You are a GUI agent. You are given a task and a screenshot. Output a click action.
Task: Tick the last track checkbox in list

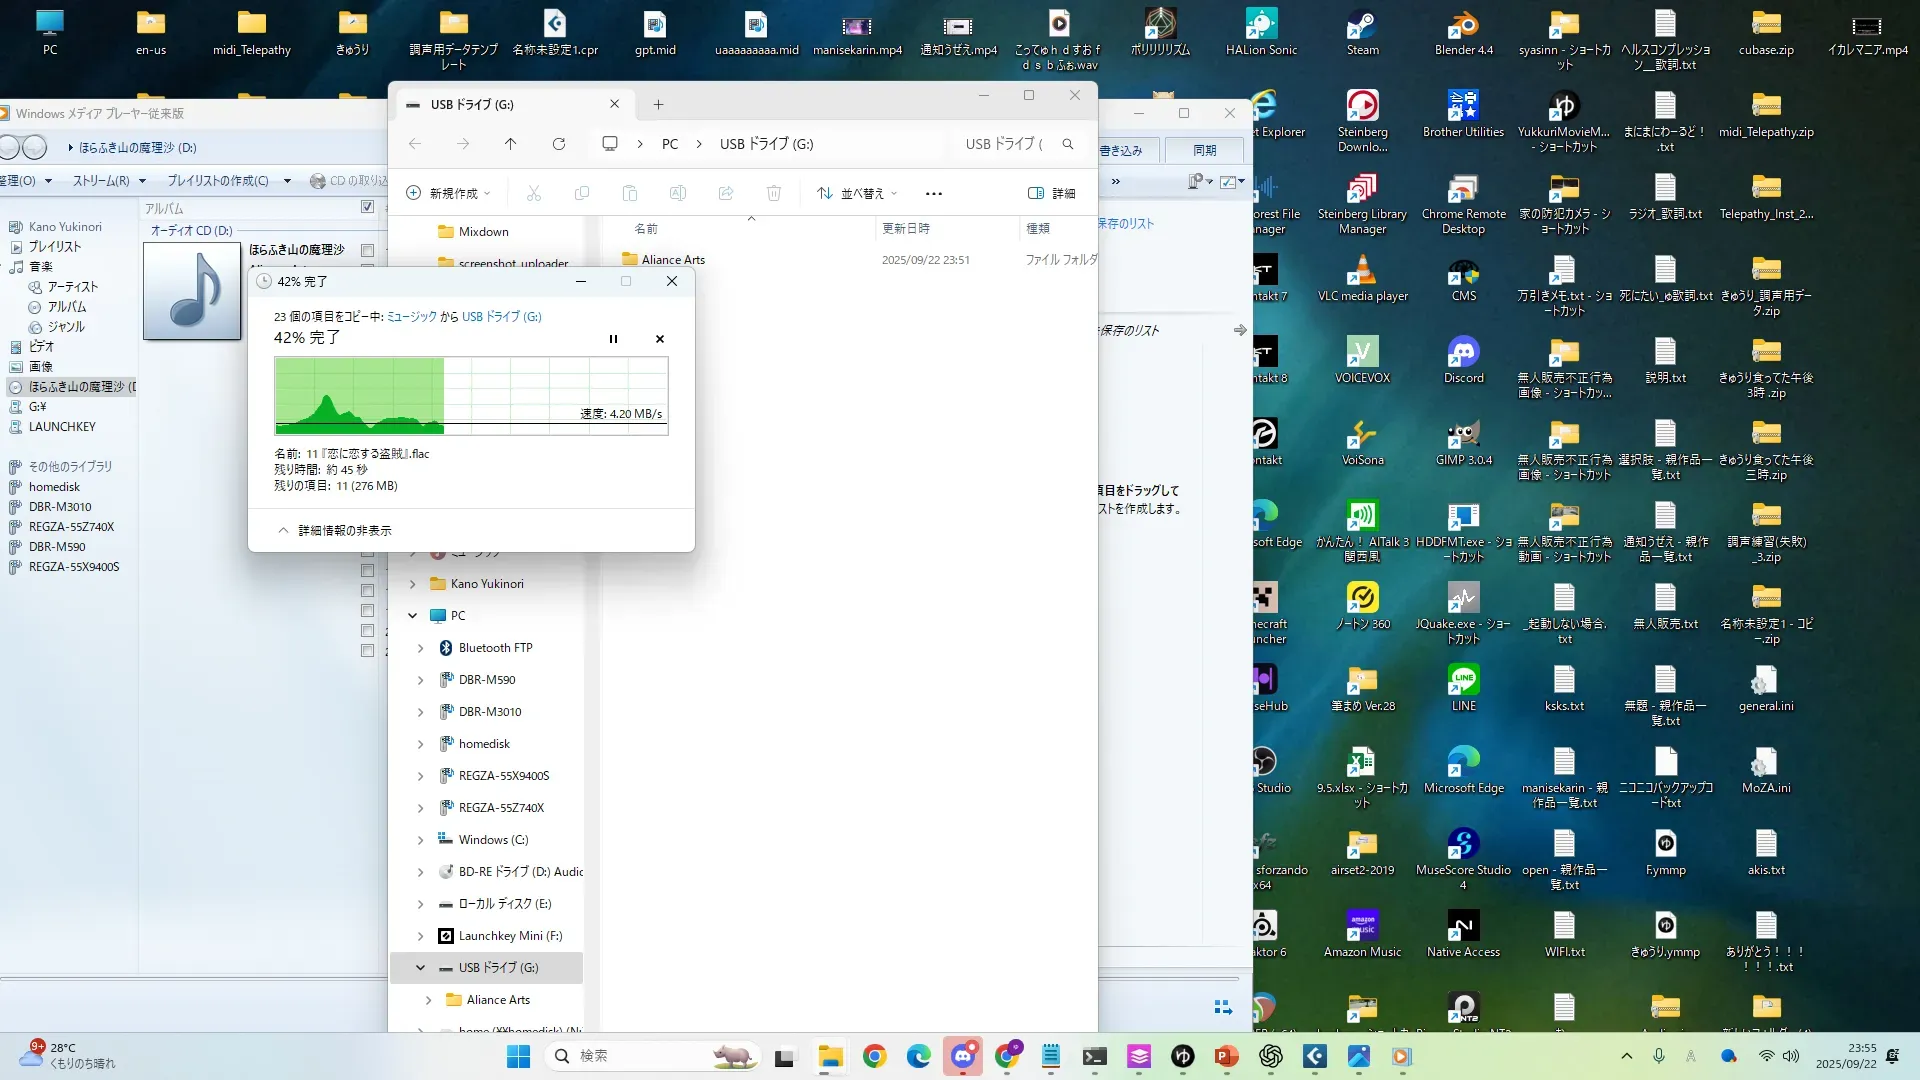367,650
